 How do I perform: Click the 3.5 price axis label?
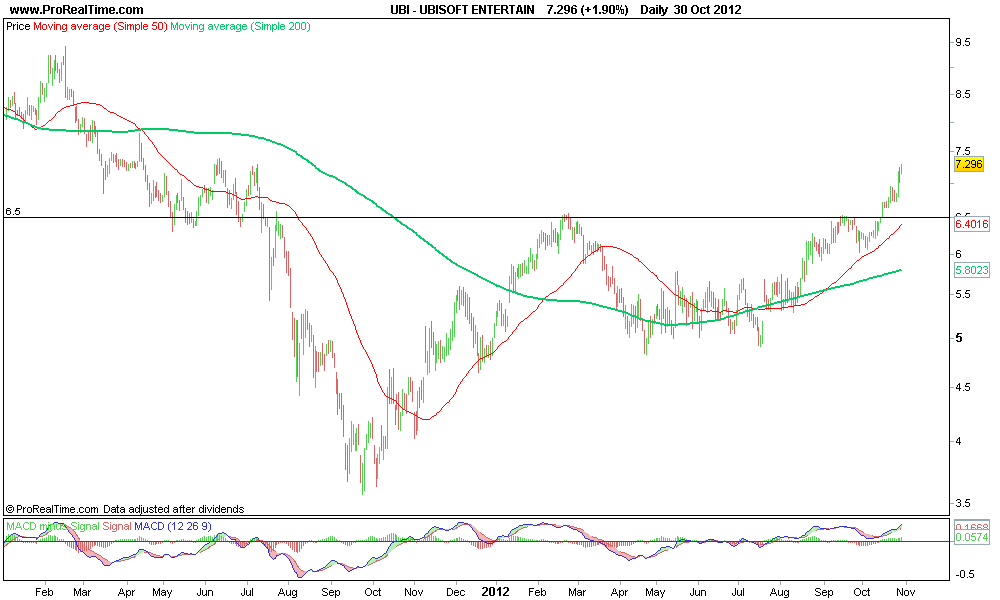click(962, 503)
